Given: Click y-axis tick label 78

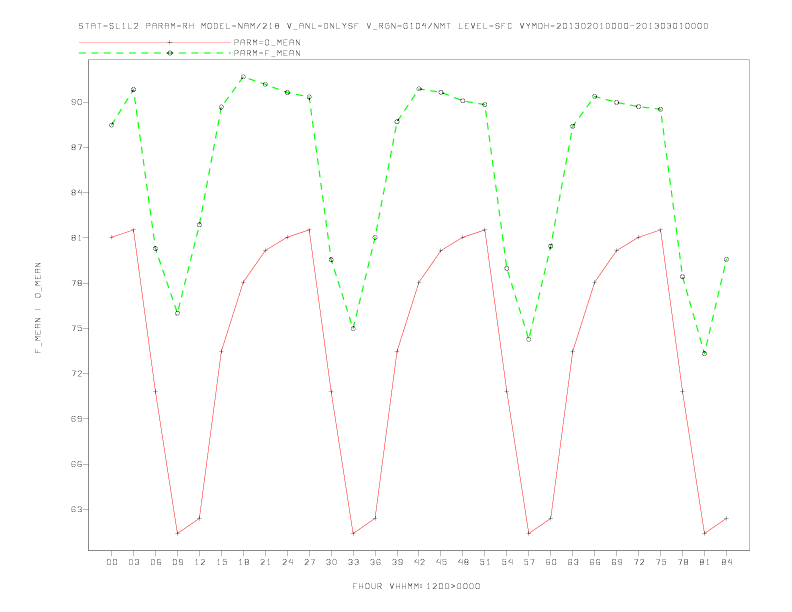Looking at the screenshot, I should click(76, 283).
